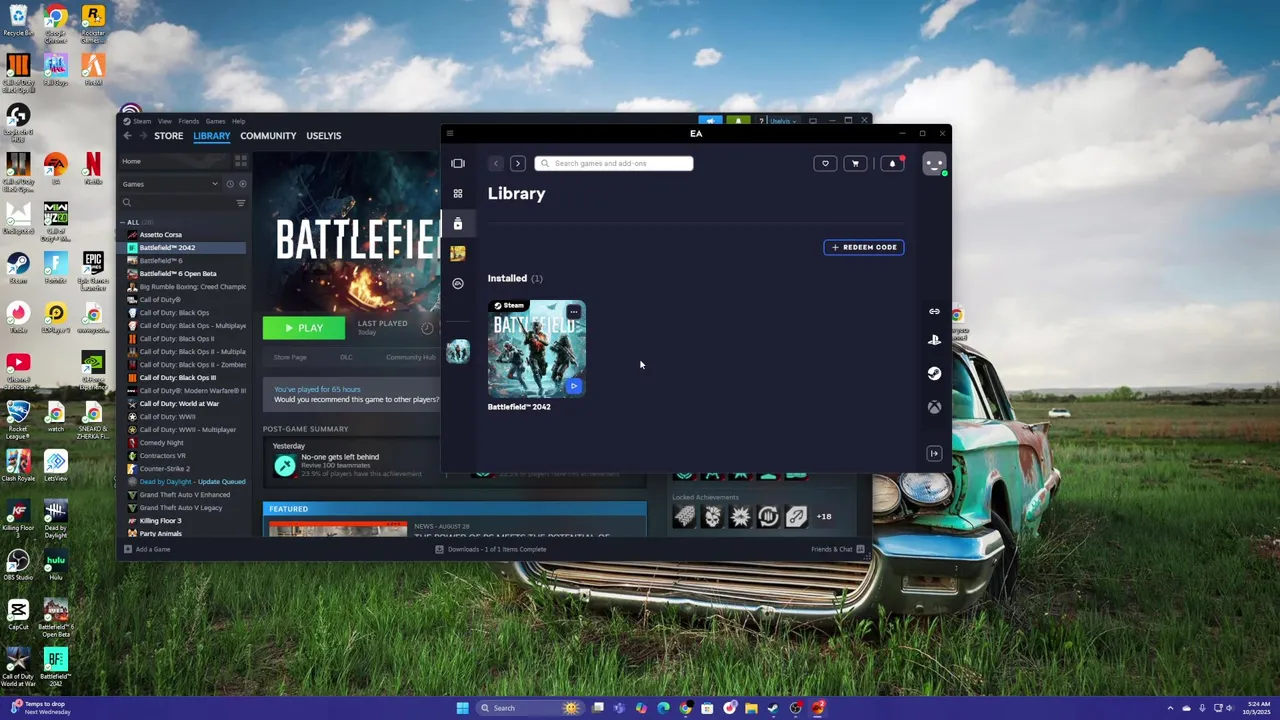Switch to the STORE tab in Steam
This screenshot has height=720, width=1280.
(x=168, y=136)
